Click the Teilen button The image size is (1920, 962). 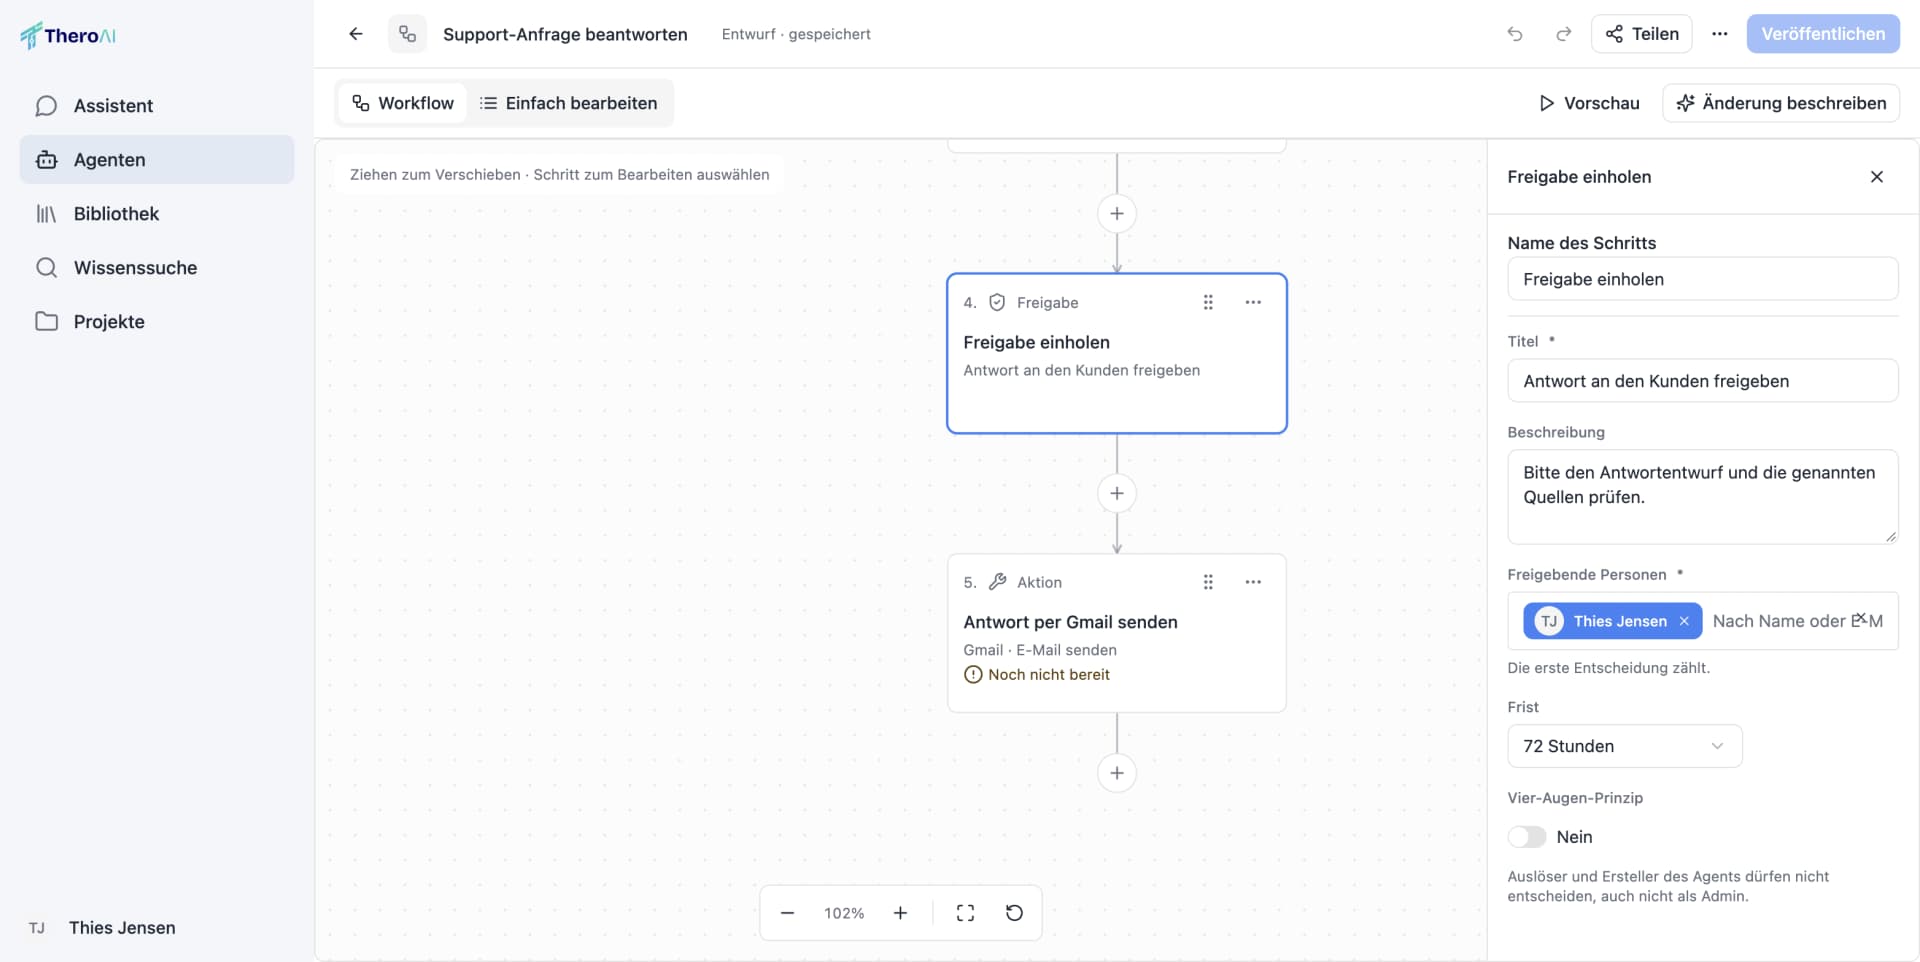(1642, 34)
